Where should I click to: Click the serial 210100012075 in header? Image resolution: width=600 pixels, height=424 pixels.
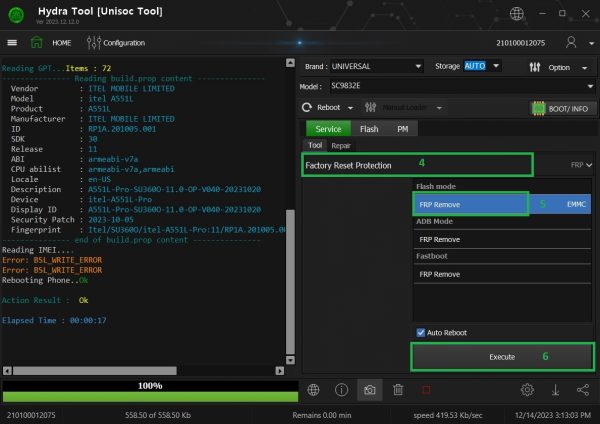coord(520,43)
